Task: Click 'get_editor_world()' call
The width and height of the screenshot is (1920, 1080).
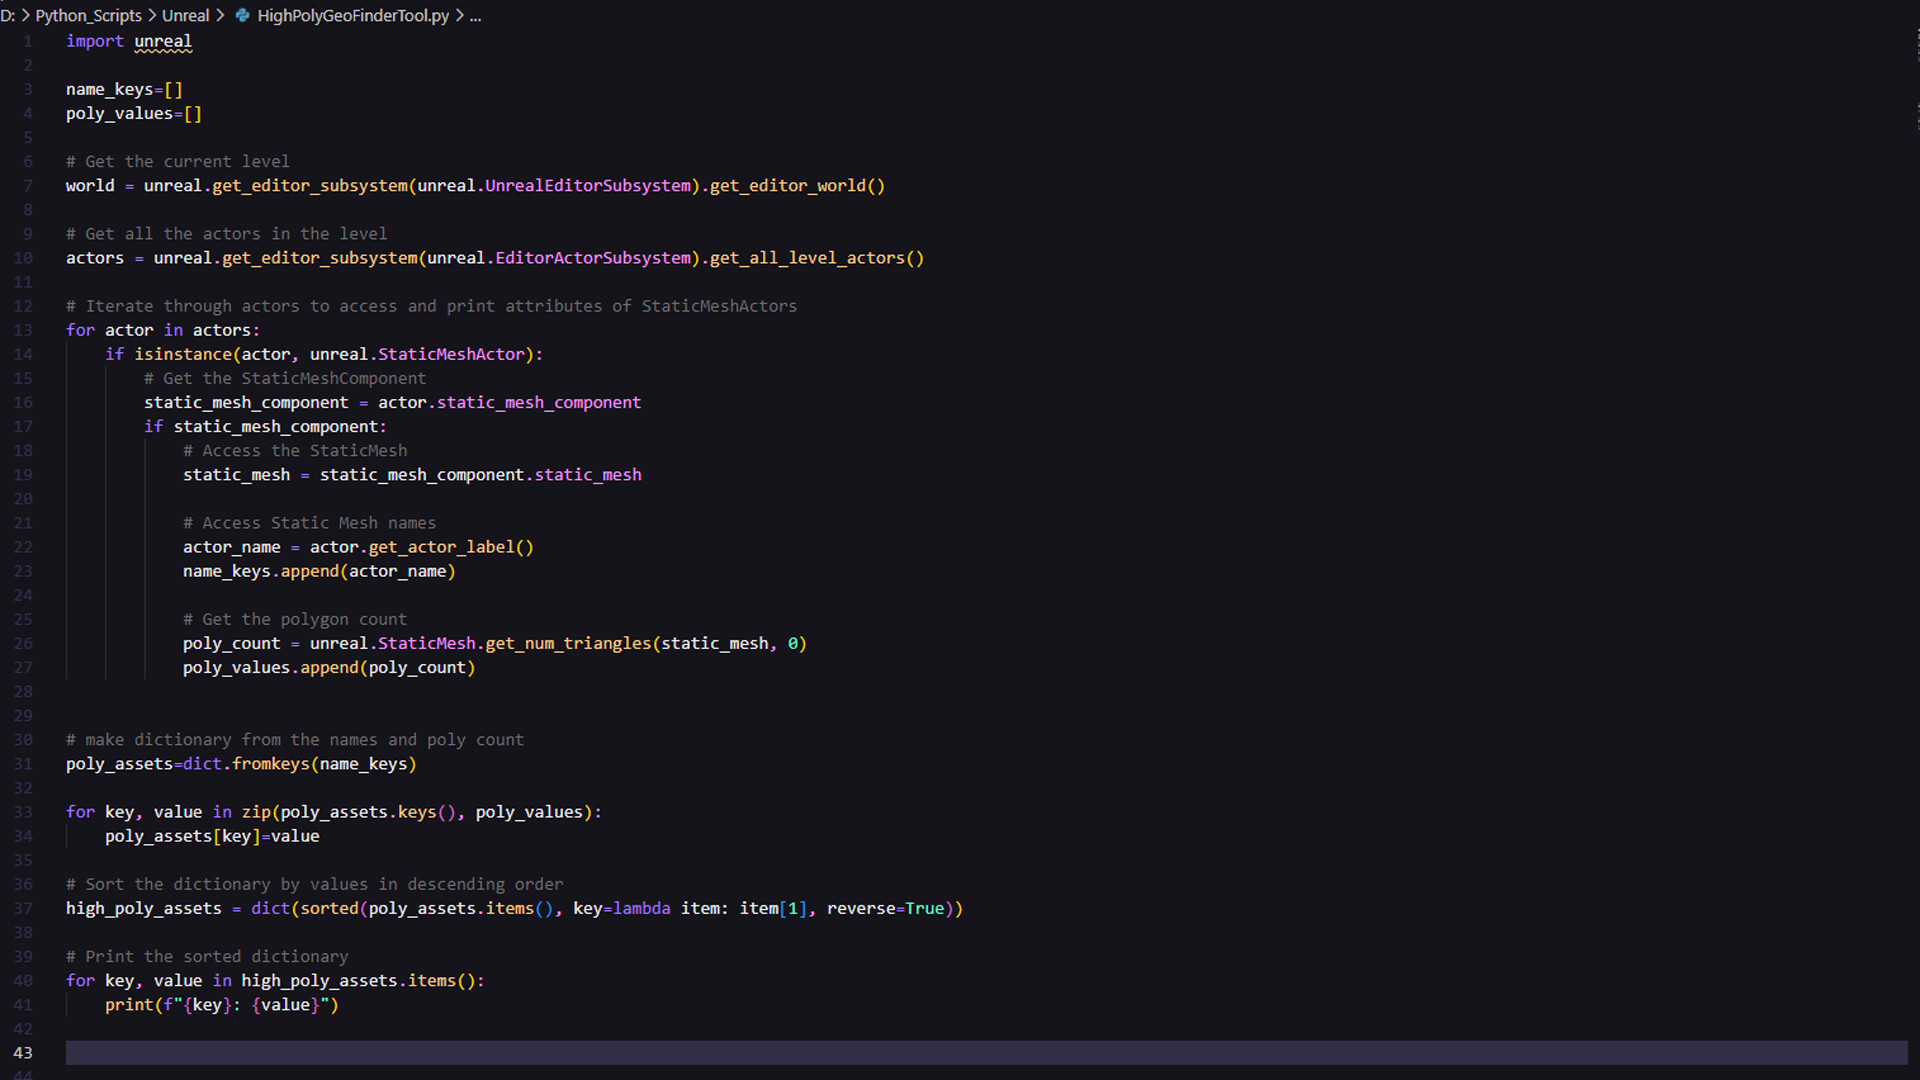Action: click(798, 185)
